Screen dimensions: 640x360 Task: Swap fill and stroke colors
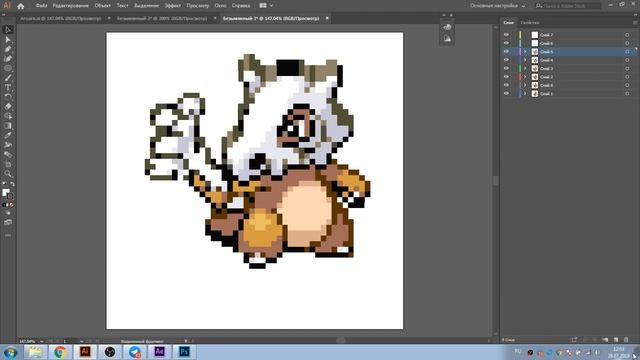[12, 184]
